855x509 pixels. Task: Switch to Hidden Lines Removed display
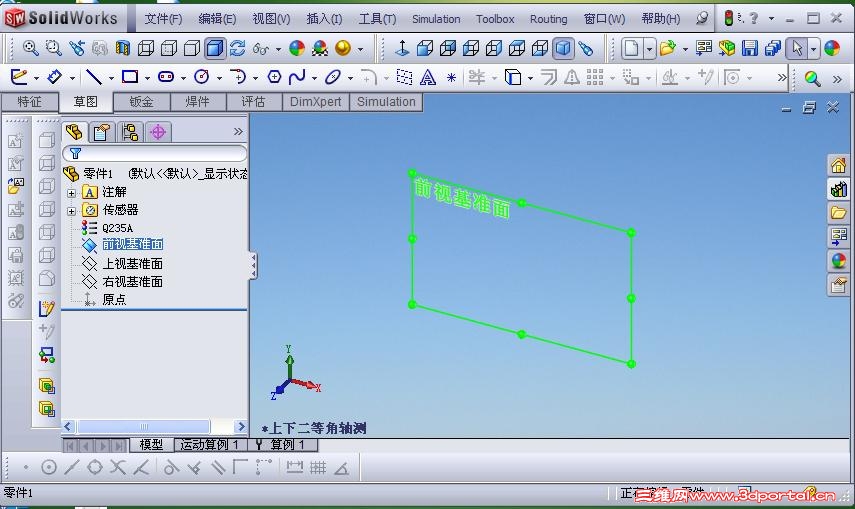[191, 49]
